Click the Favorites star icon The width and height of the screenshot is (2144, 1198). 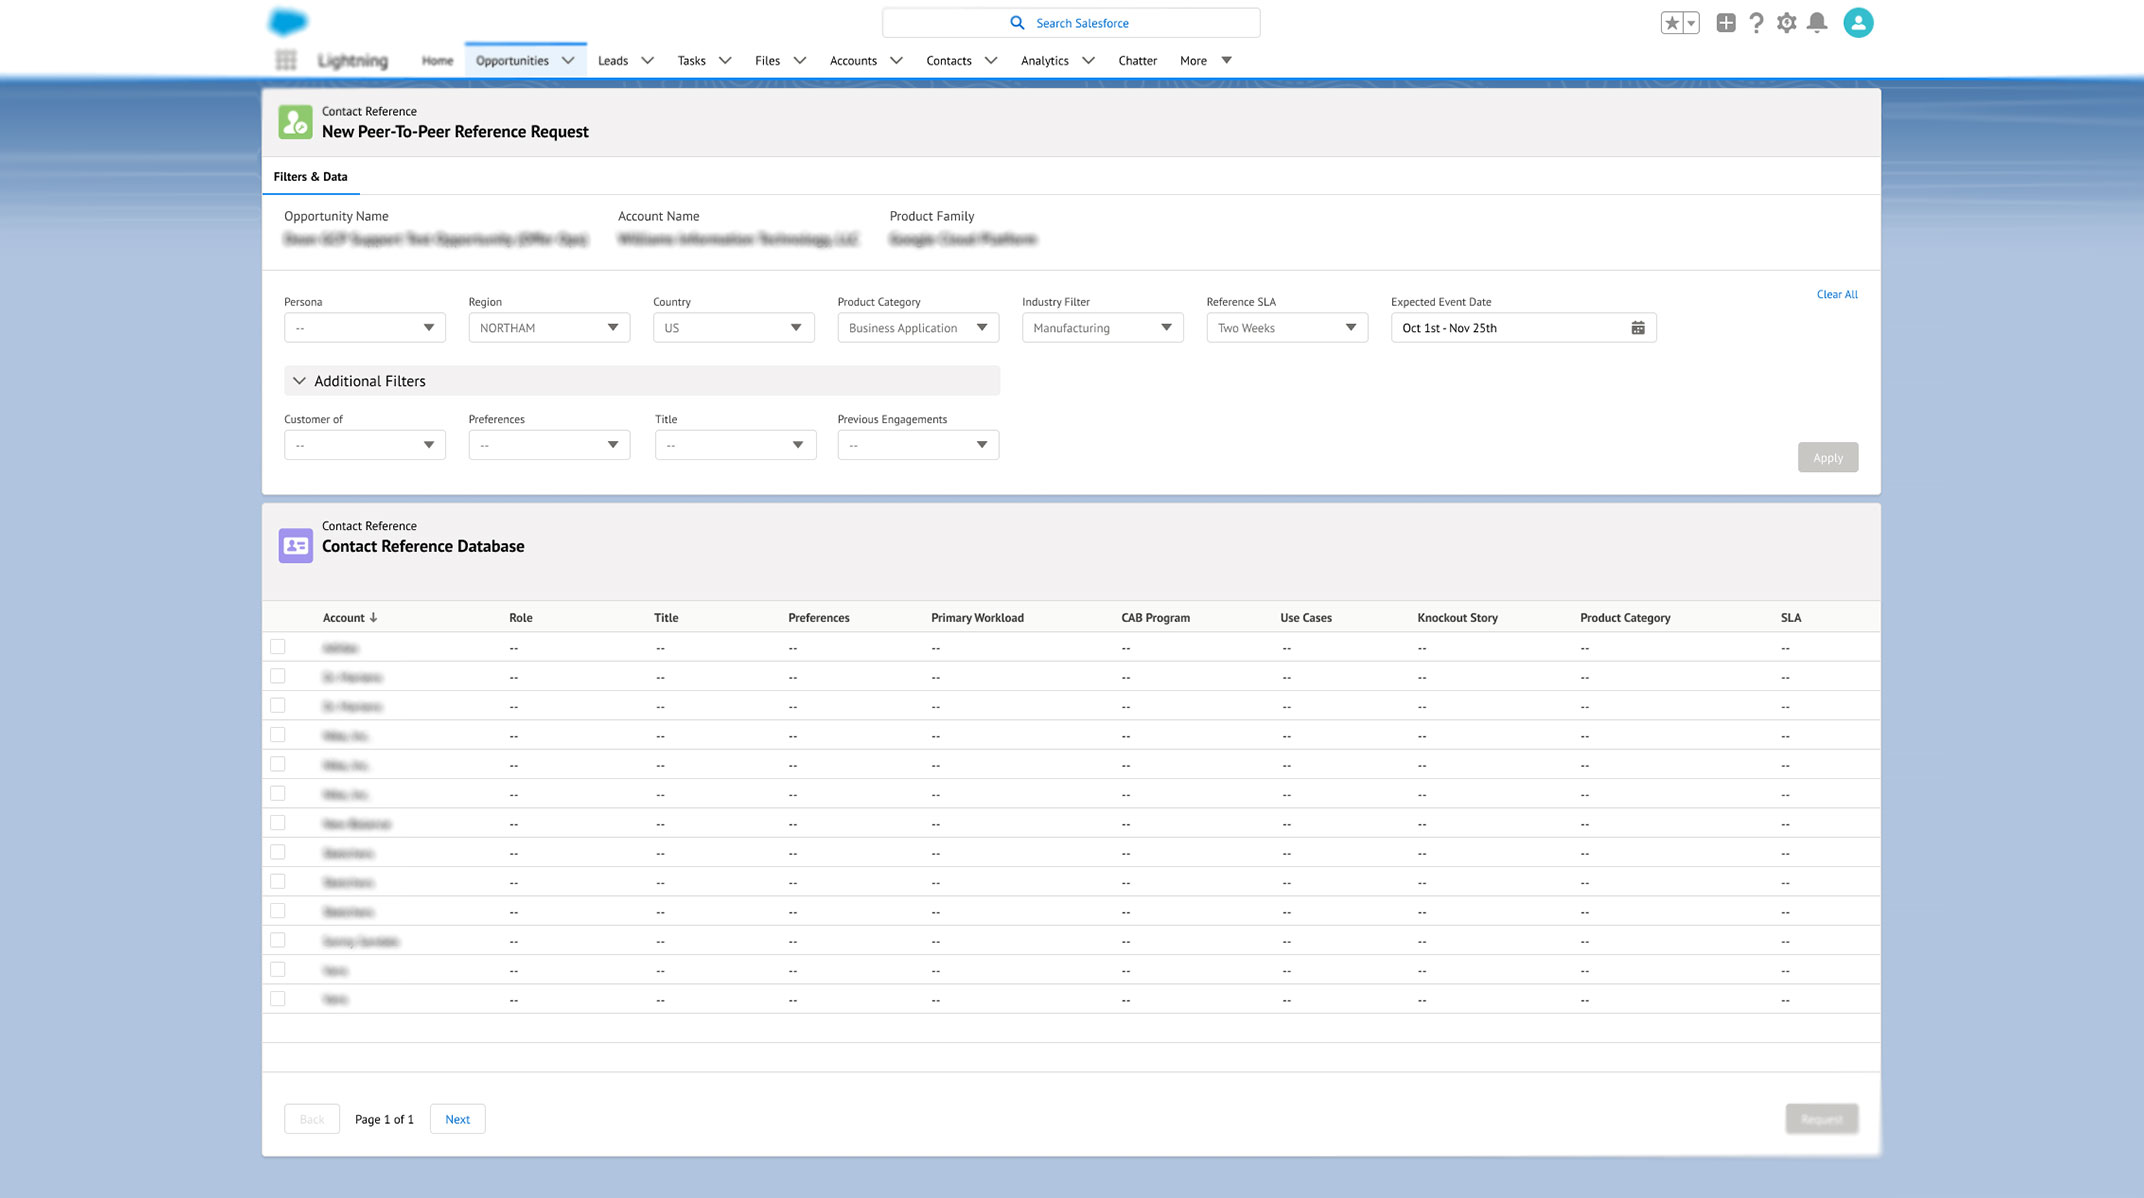point(1671,23)
